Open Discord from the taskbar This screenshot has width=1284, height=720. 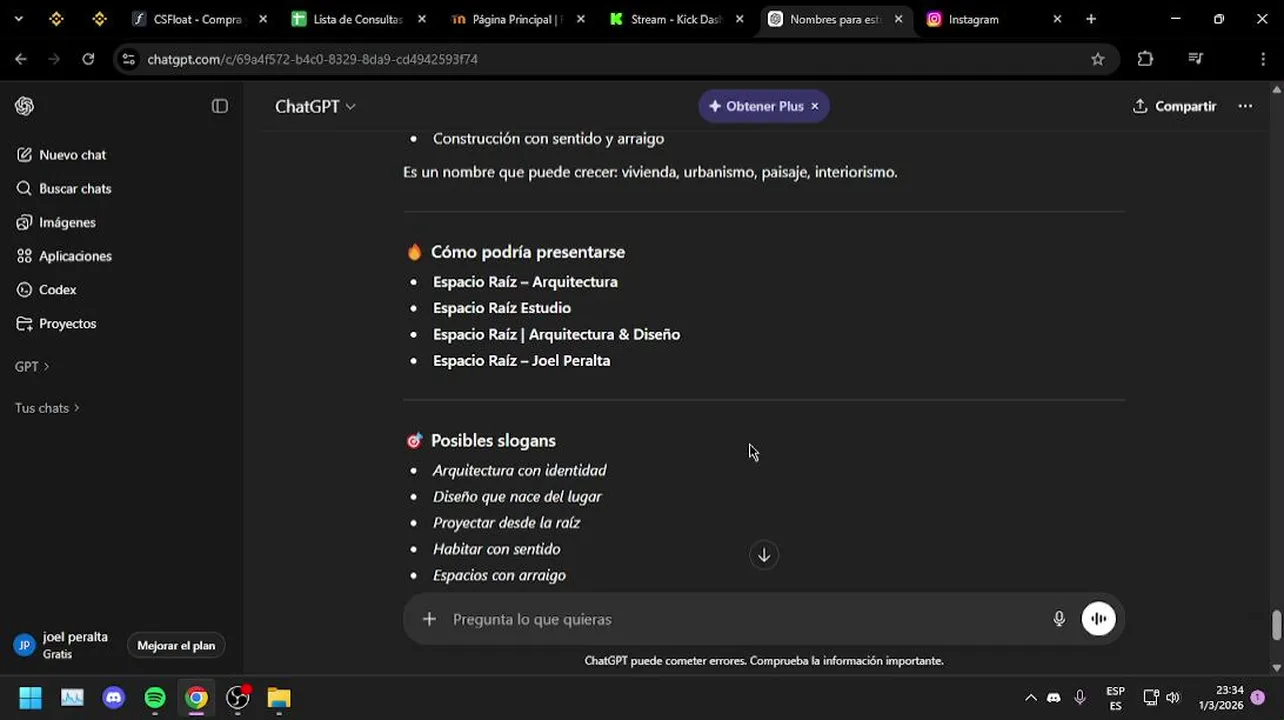114,698
